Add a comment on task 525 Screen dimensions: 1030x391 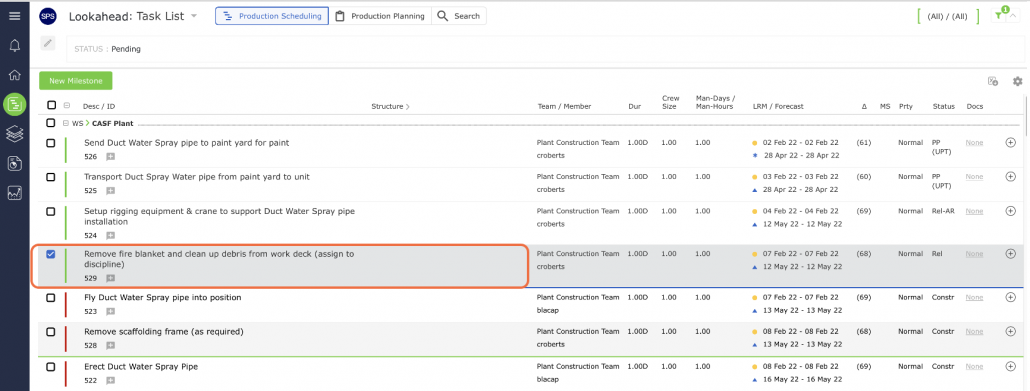(110, 191)
